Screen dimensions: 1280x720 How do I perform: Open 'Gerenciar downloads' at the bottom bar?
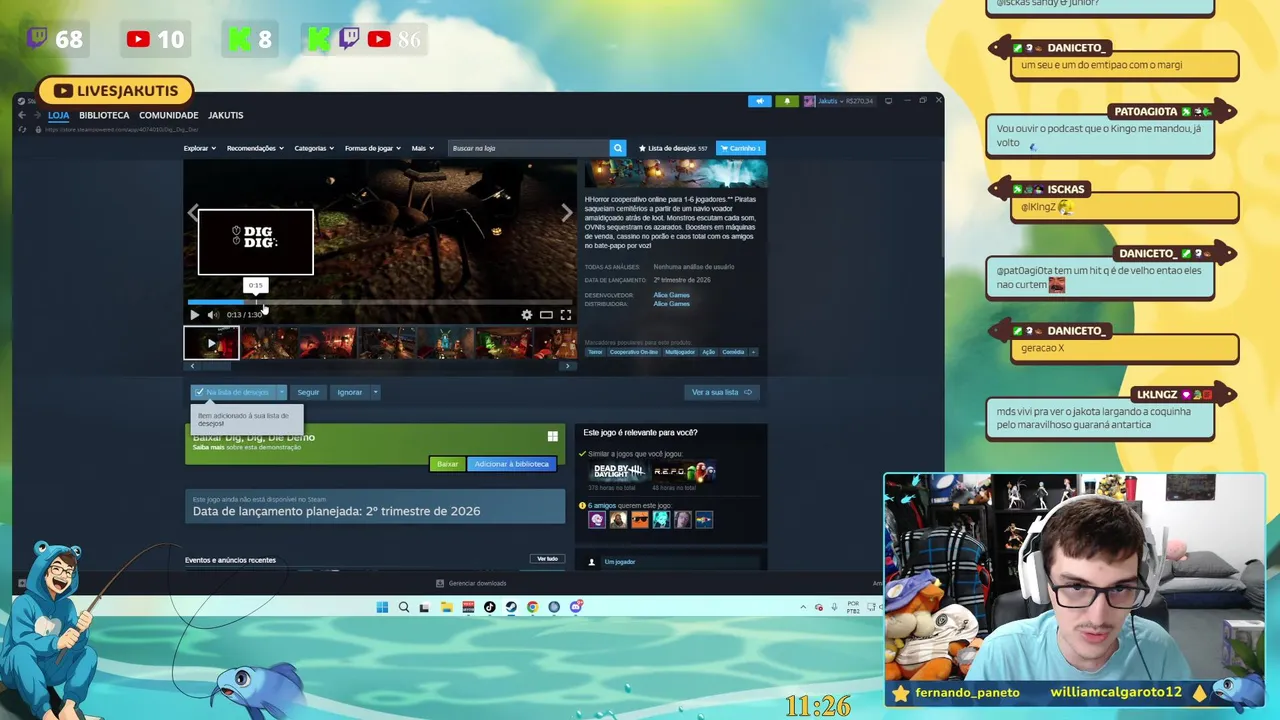471,583
